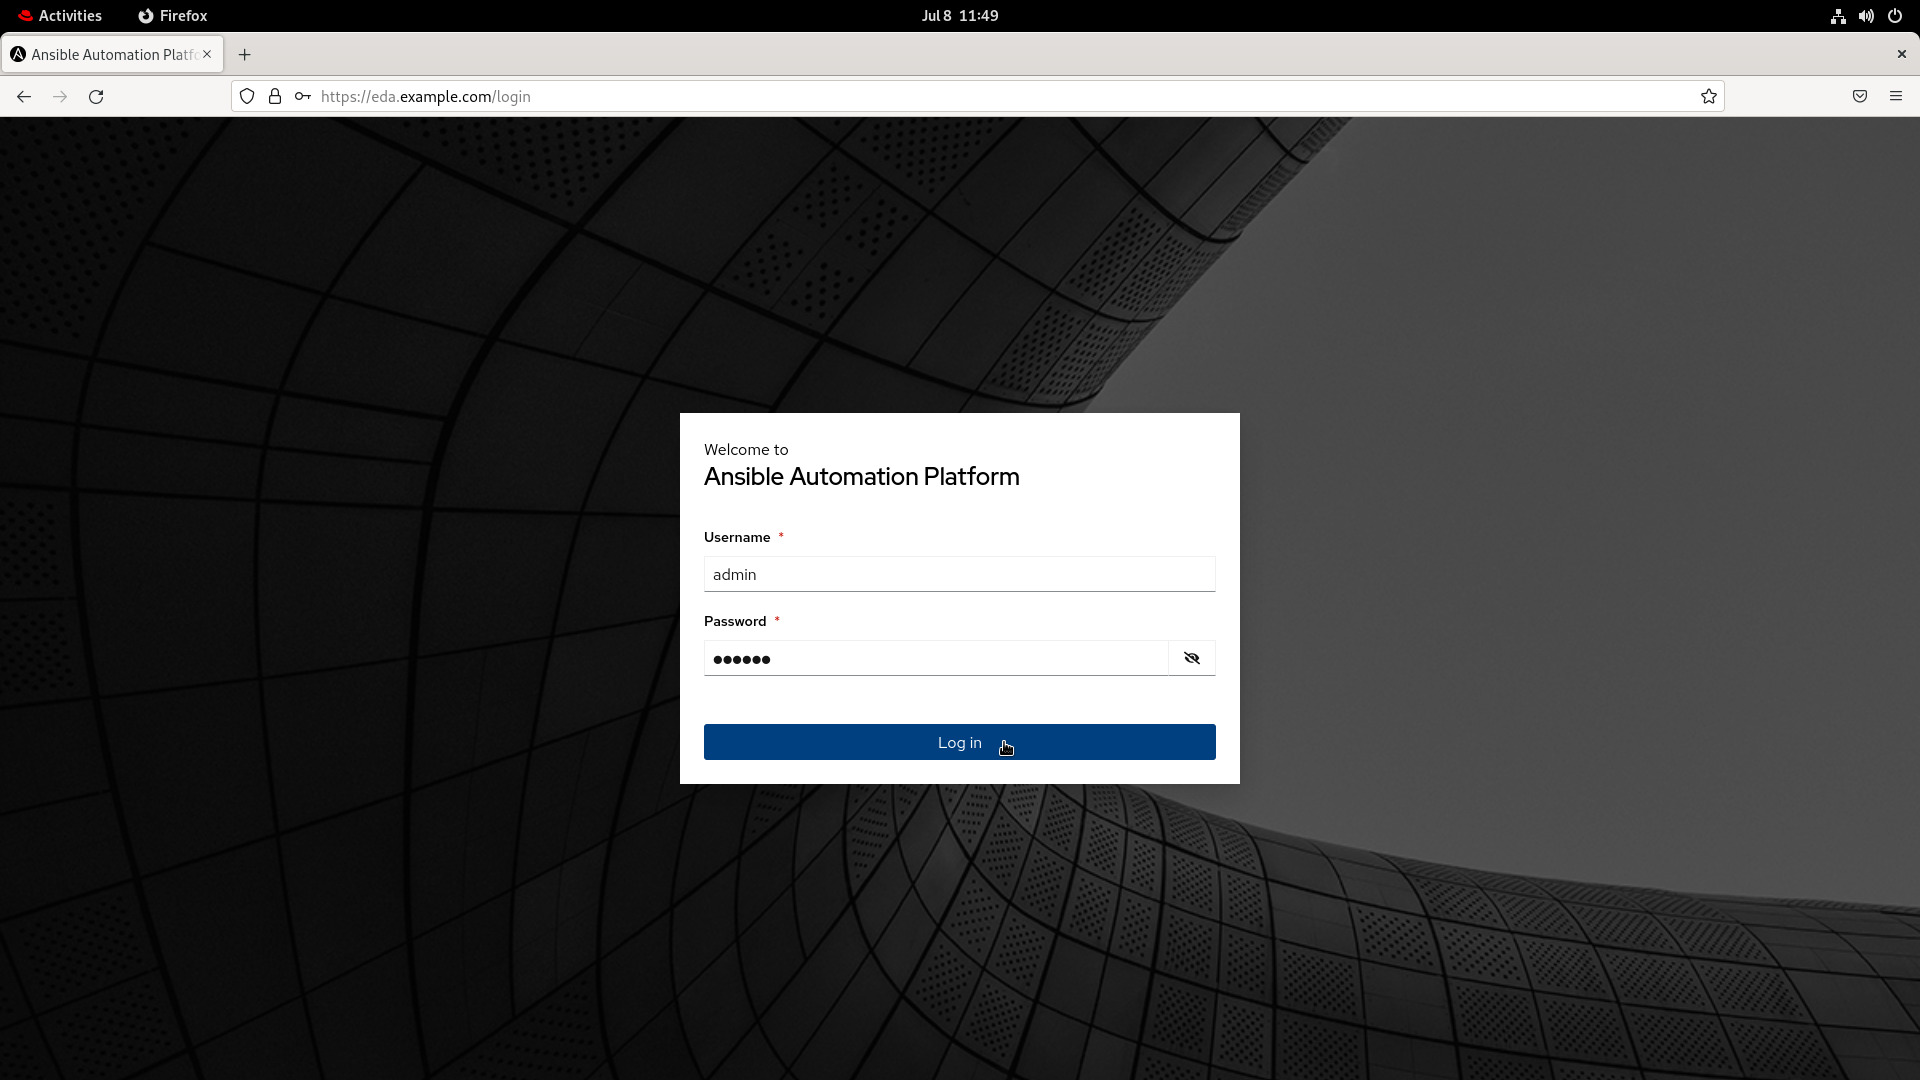Screen dimensions: 1920x1080
Task: Open a new browser tab
Action: pos(245,55)
